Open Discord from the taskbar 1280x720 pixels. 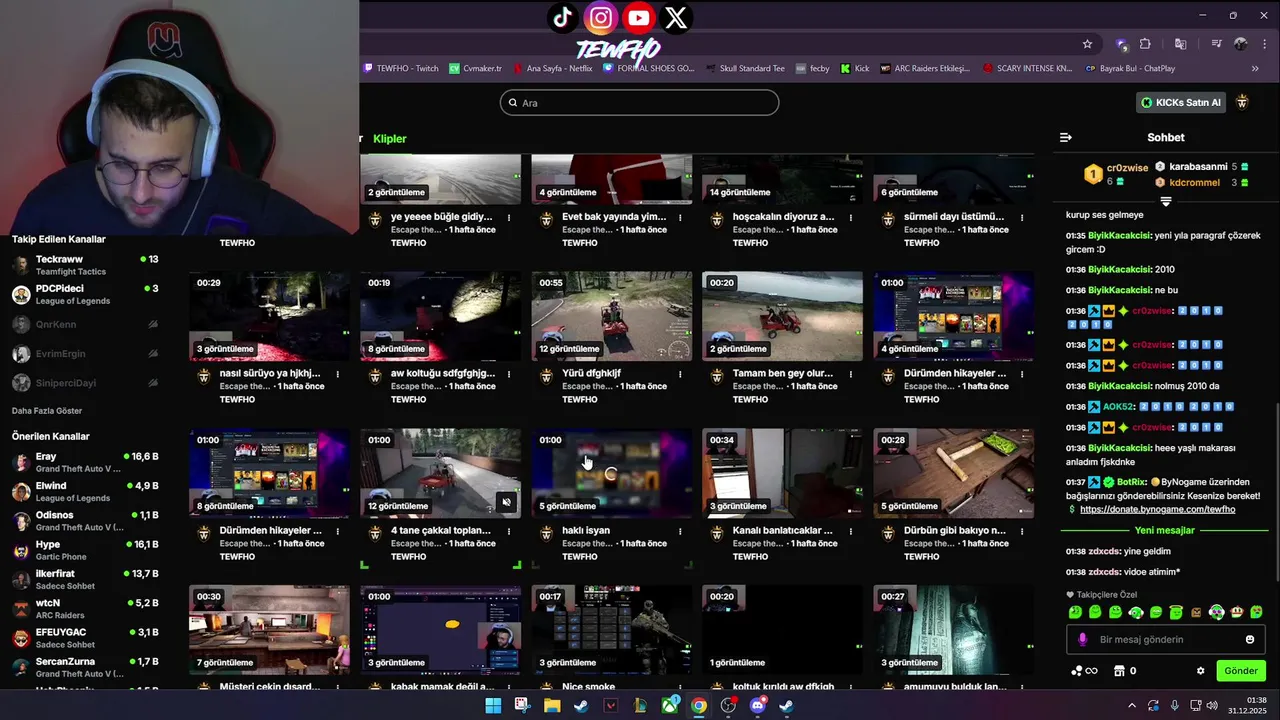point(757,706)
